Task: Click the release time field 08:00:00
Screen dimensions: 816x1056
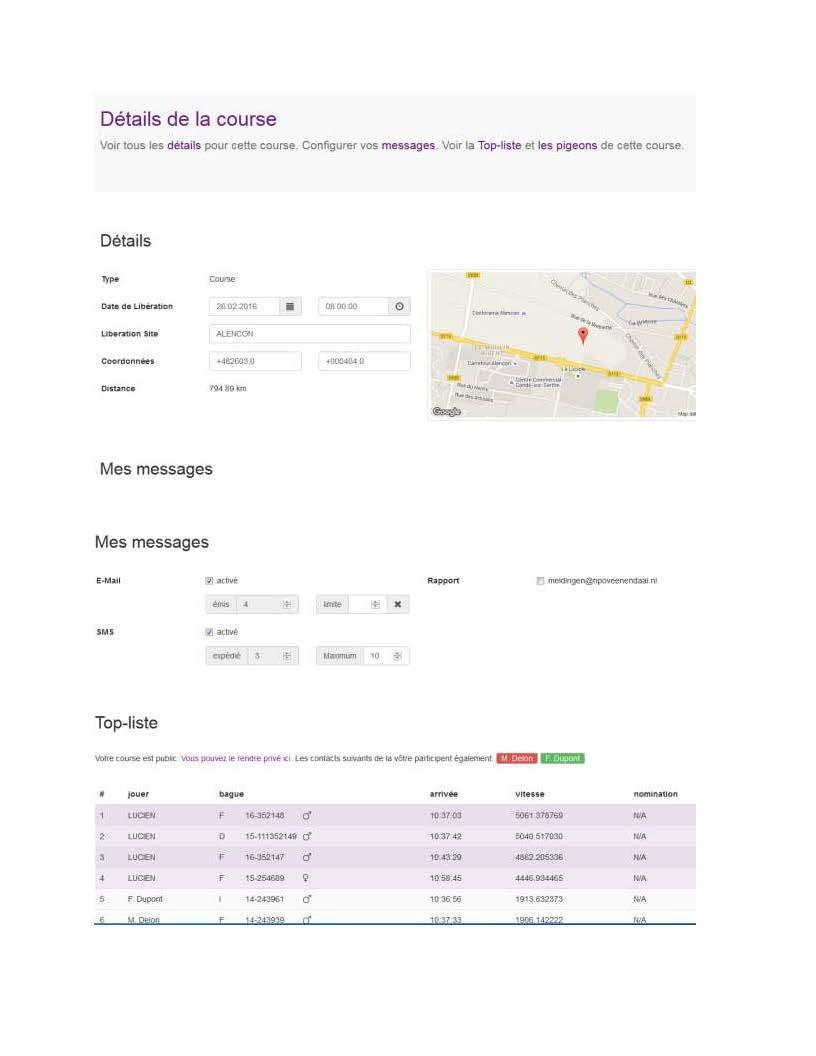Action: click(353, 306)
